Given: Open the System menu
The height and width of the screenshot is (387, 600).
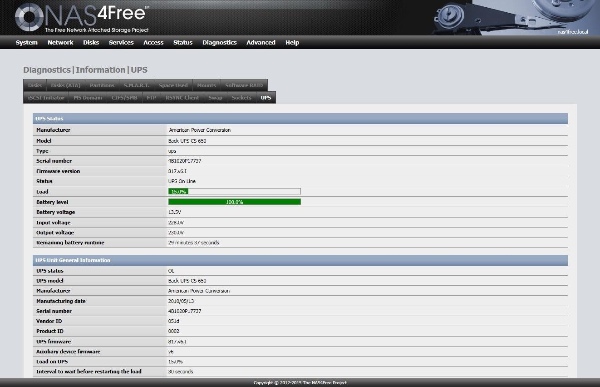Looking at the screenshot, I should tap(26, 42).
